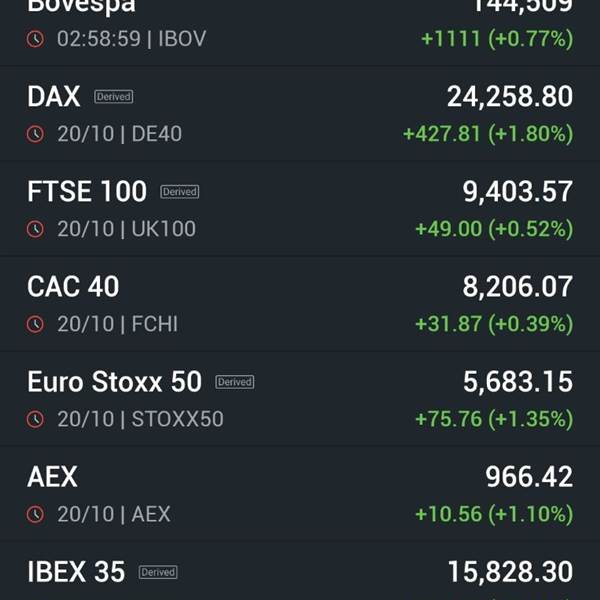Screen dimensions: 600x600
Task: Tap the CAC 40 price 8,206.07
Action: [x=518, y=286]
